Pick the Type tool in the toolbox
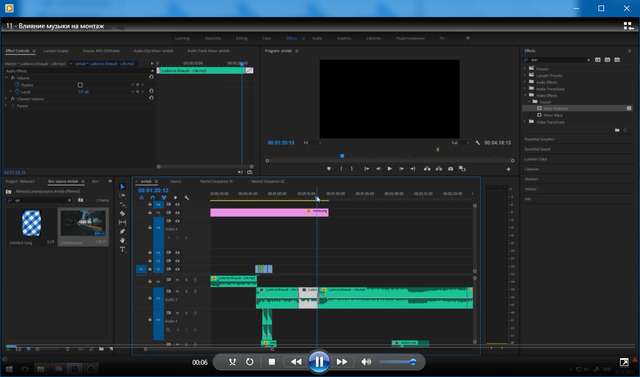The width and height of the screenshot is (640, 377). point(122,249)
